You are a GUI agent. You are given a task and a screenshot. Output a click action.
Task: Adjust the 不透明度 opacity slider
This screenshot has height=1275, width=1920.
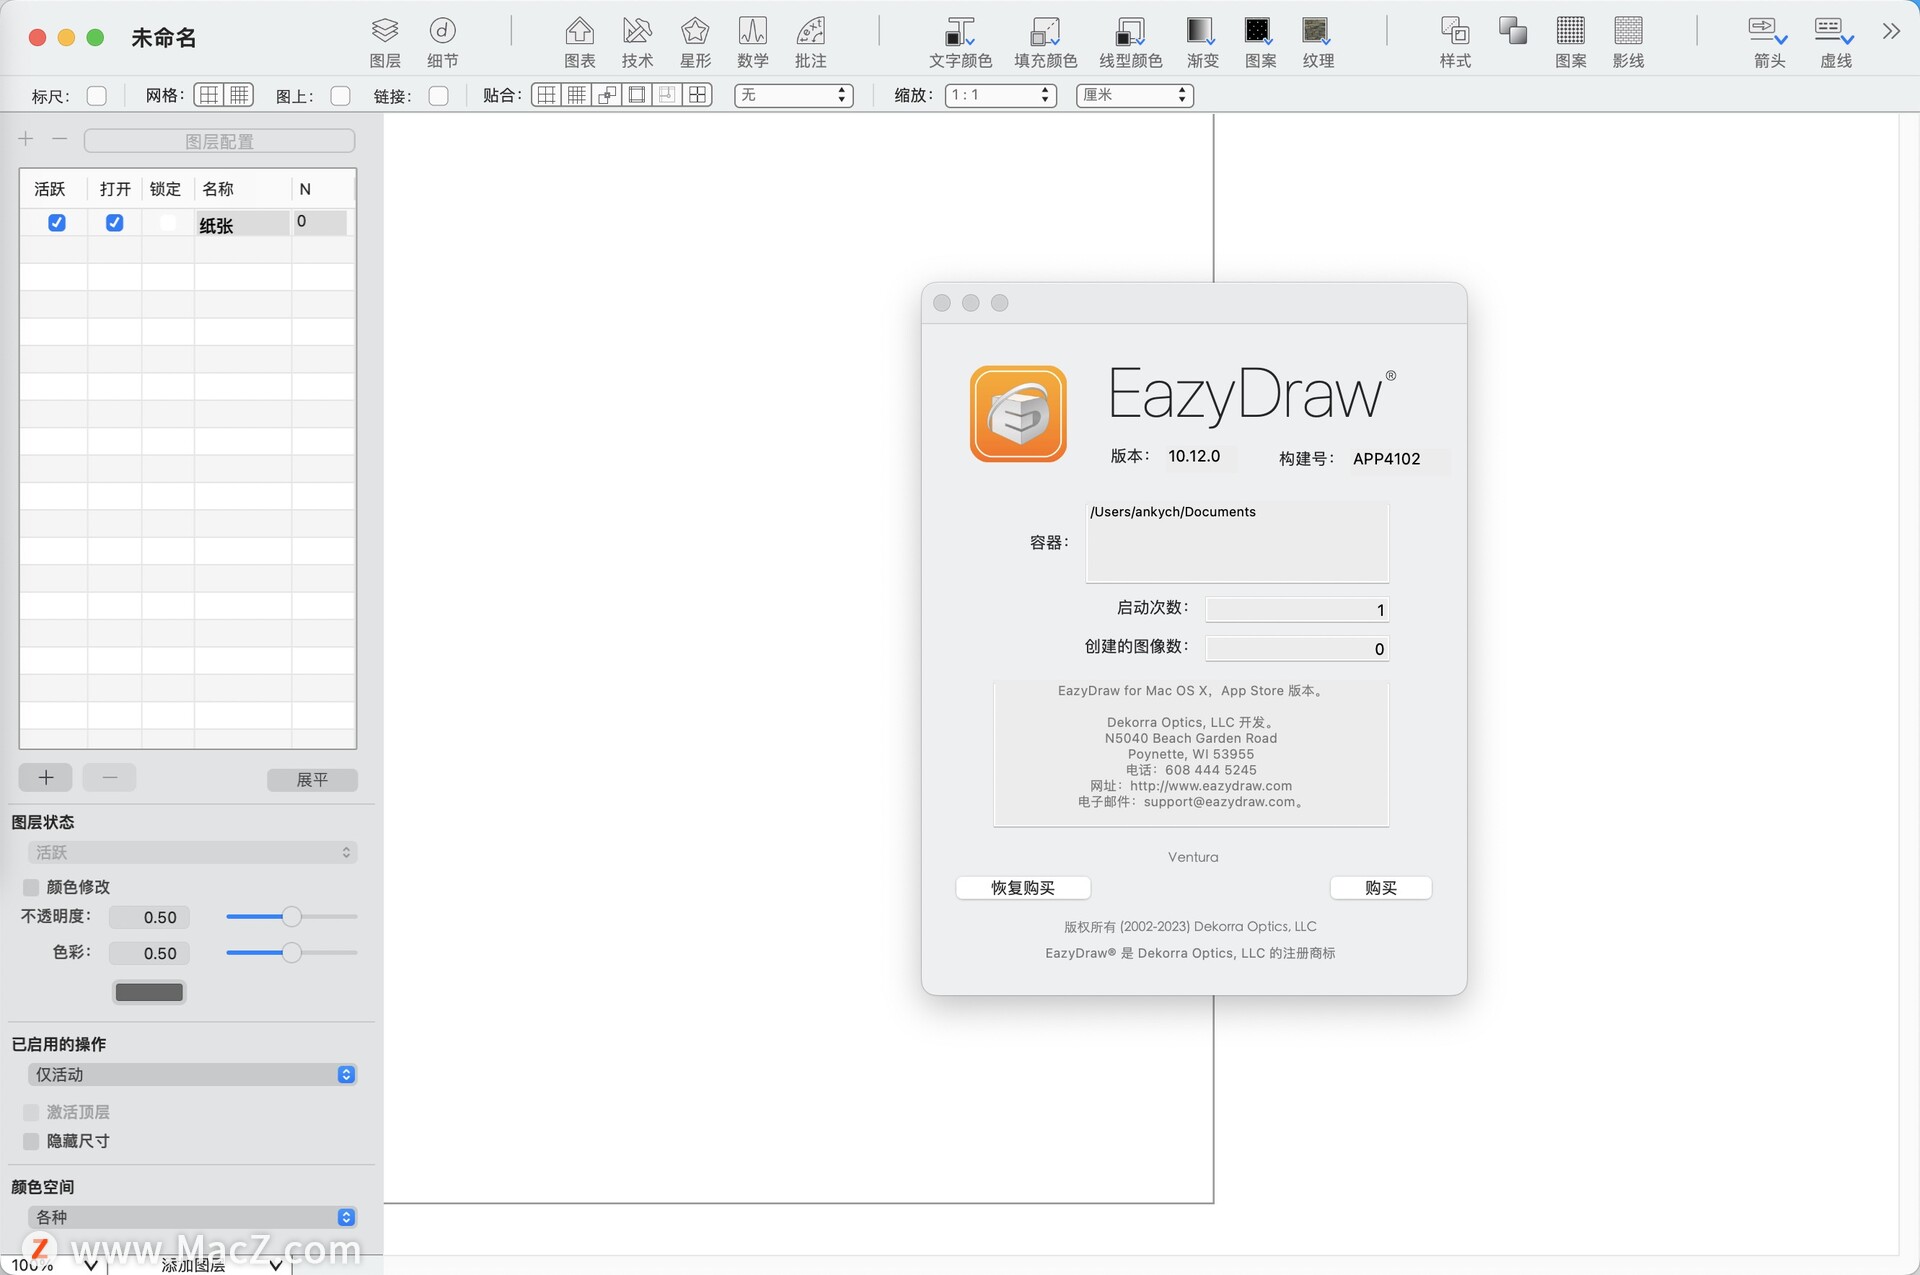(291, 916)
